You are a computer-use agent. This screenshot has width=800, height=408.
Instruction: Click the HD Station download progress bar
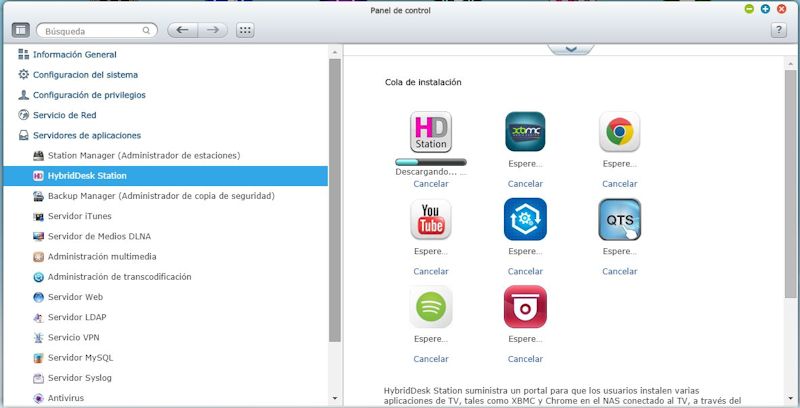click(x=431, y=162)
